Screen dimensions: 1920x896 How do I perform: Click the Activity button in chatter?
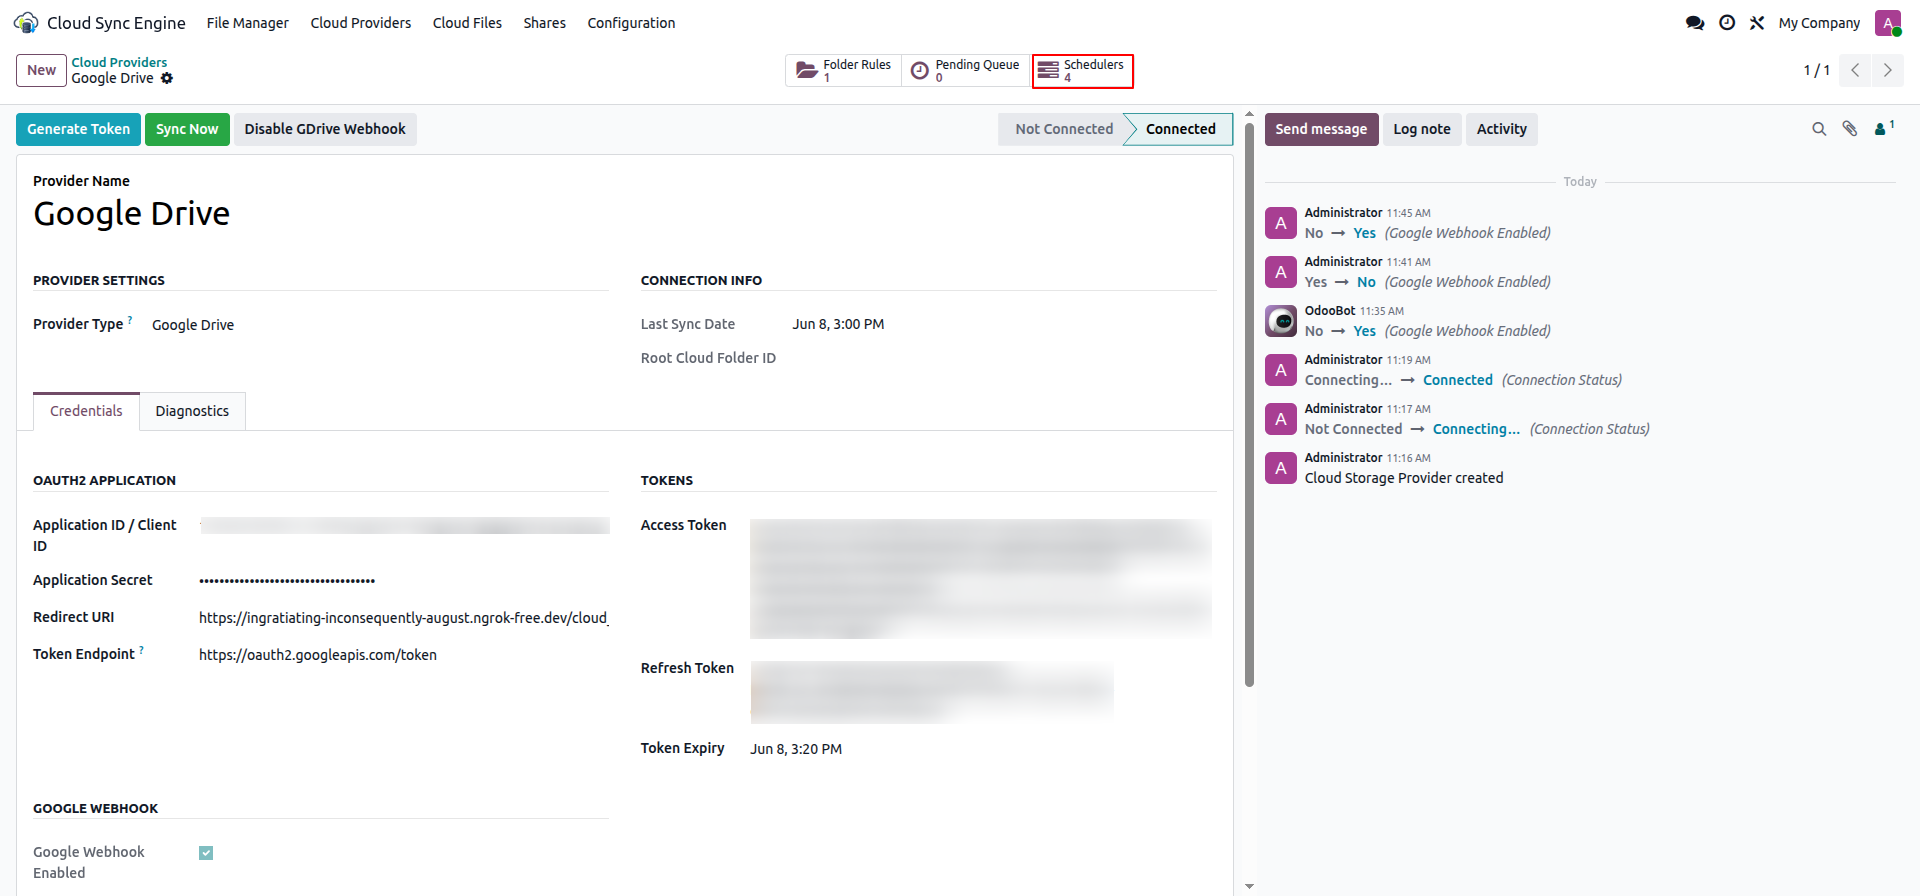tap(1502, 129)
